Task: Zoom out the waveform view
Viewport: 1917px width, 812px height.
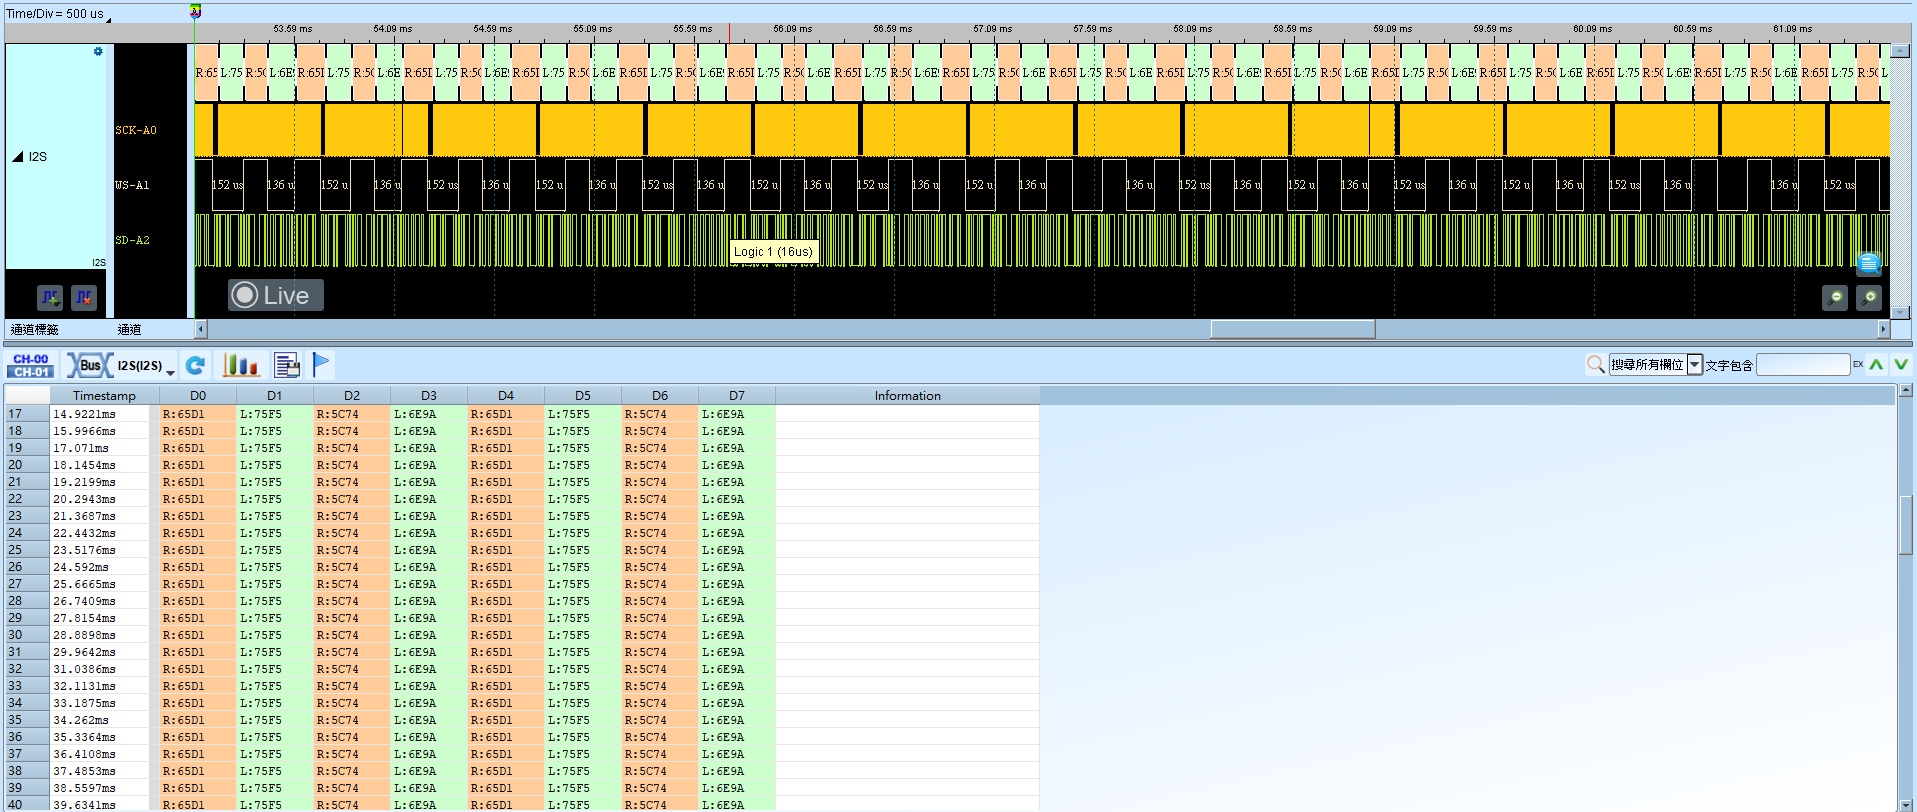Action: point(1835,297)
